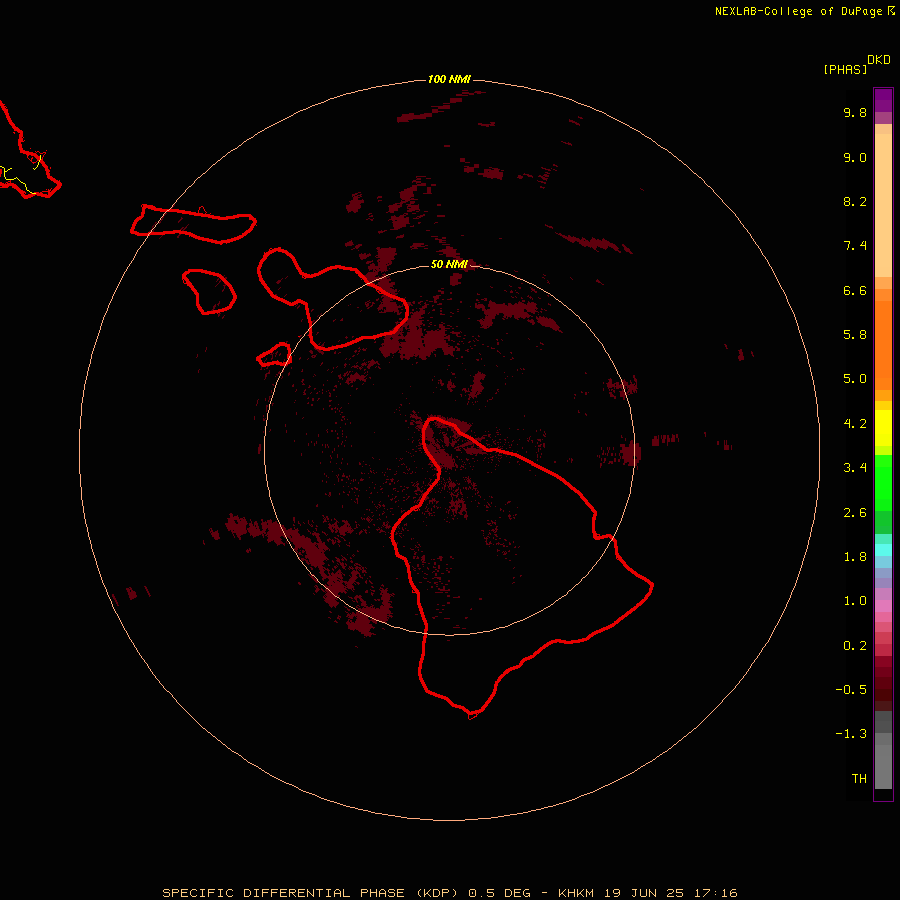
Task: Click the 0.5 DEG elevation label
Action: pyautogui.click(x=499, y=893)
